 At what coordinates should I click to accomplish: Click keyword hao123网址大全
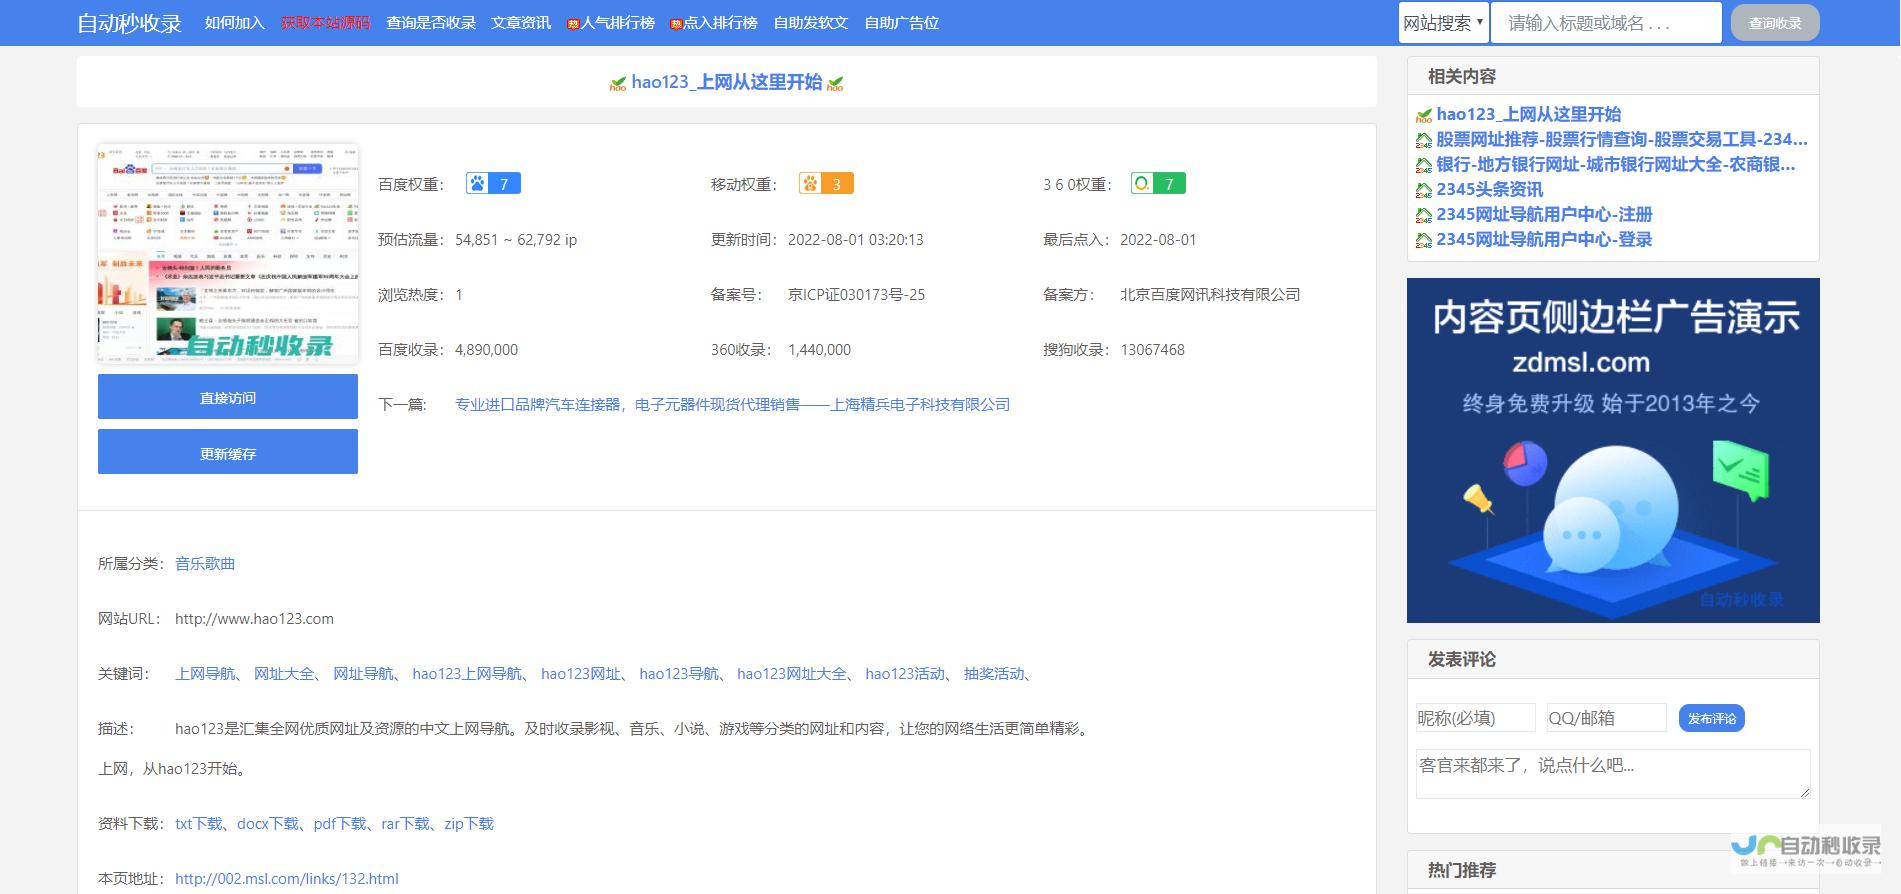[x=792, y=674]
